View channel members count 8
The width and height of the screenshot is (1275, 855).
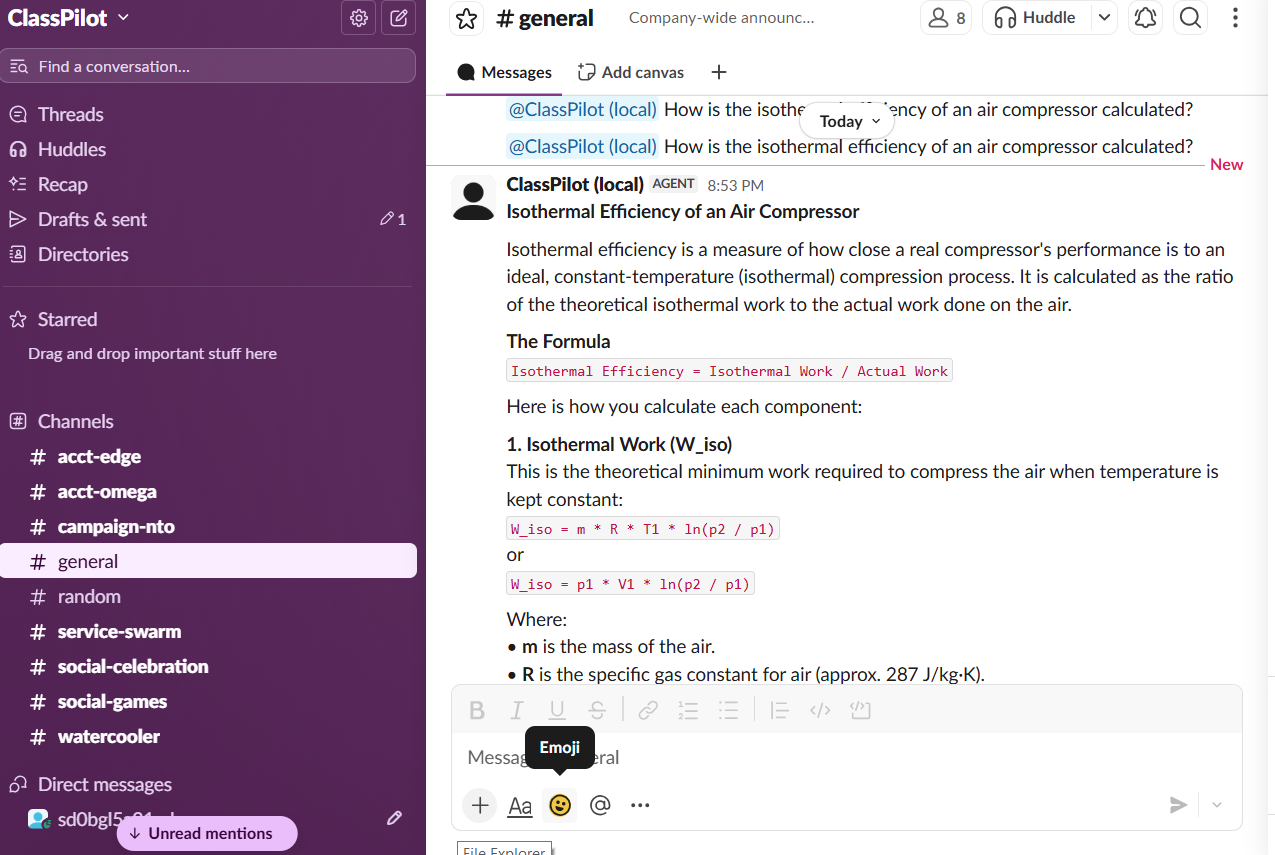[946, 18]
